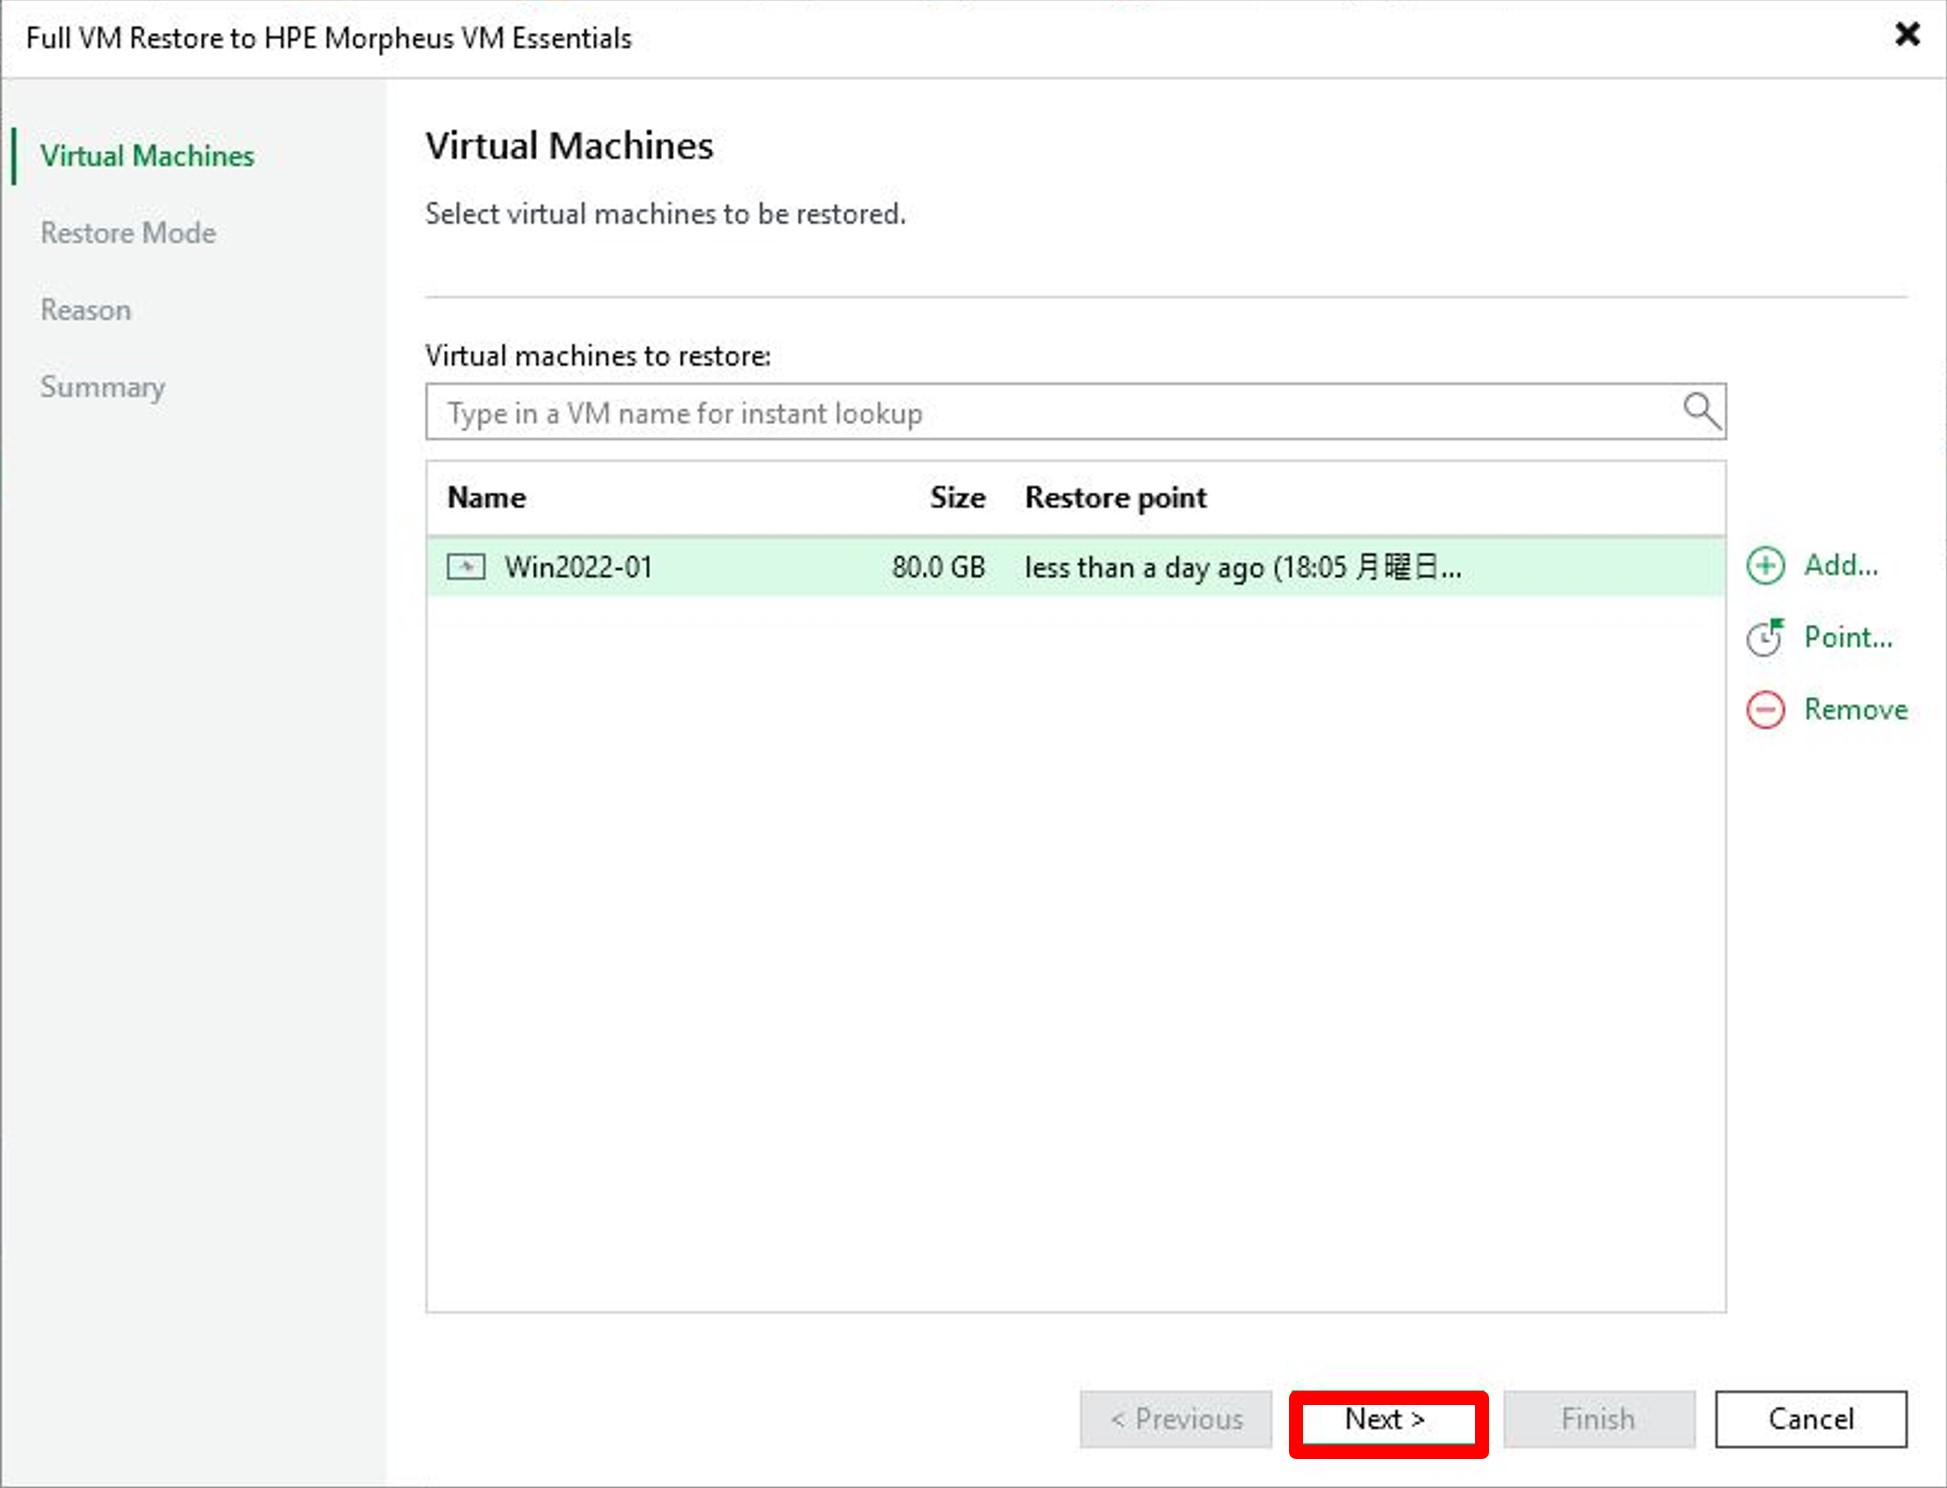Sort the list by Name column
The image size is (1947, 1488).
[x=487, y=498]
